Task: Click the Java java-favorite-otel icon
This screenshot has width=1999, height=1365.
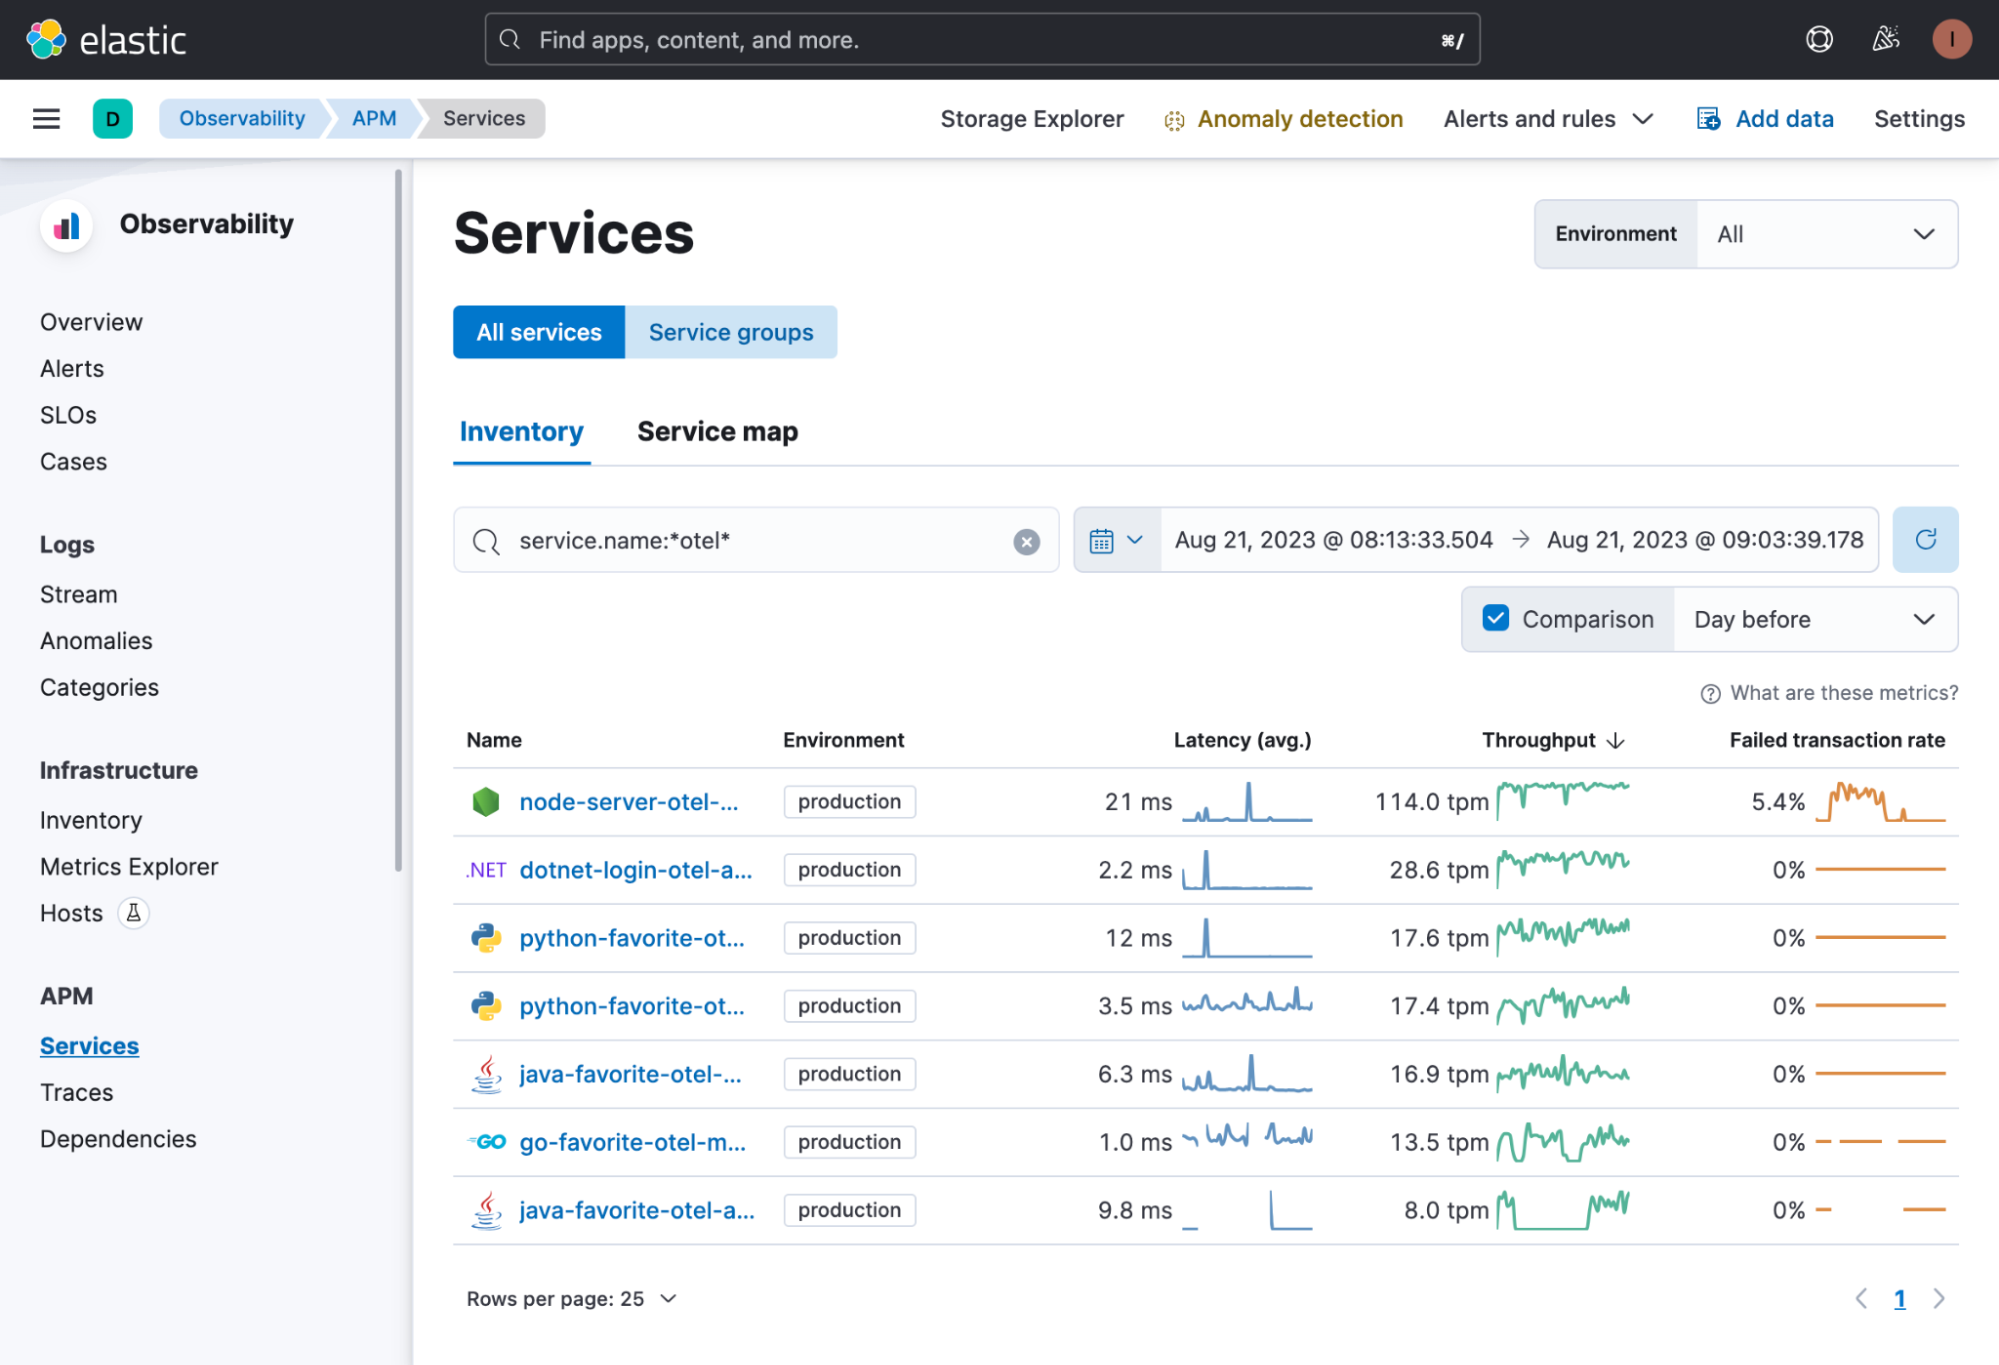Action: pyautogui.click(x=486, y=1072)
